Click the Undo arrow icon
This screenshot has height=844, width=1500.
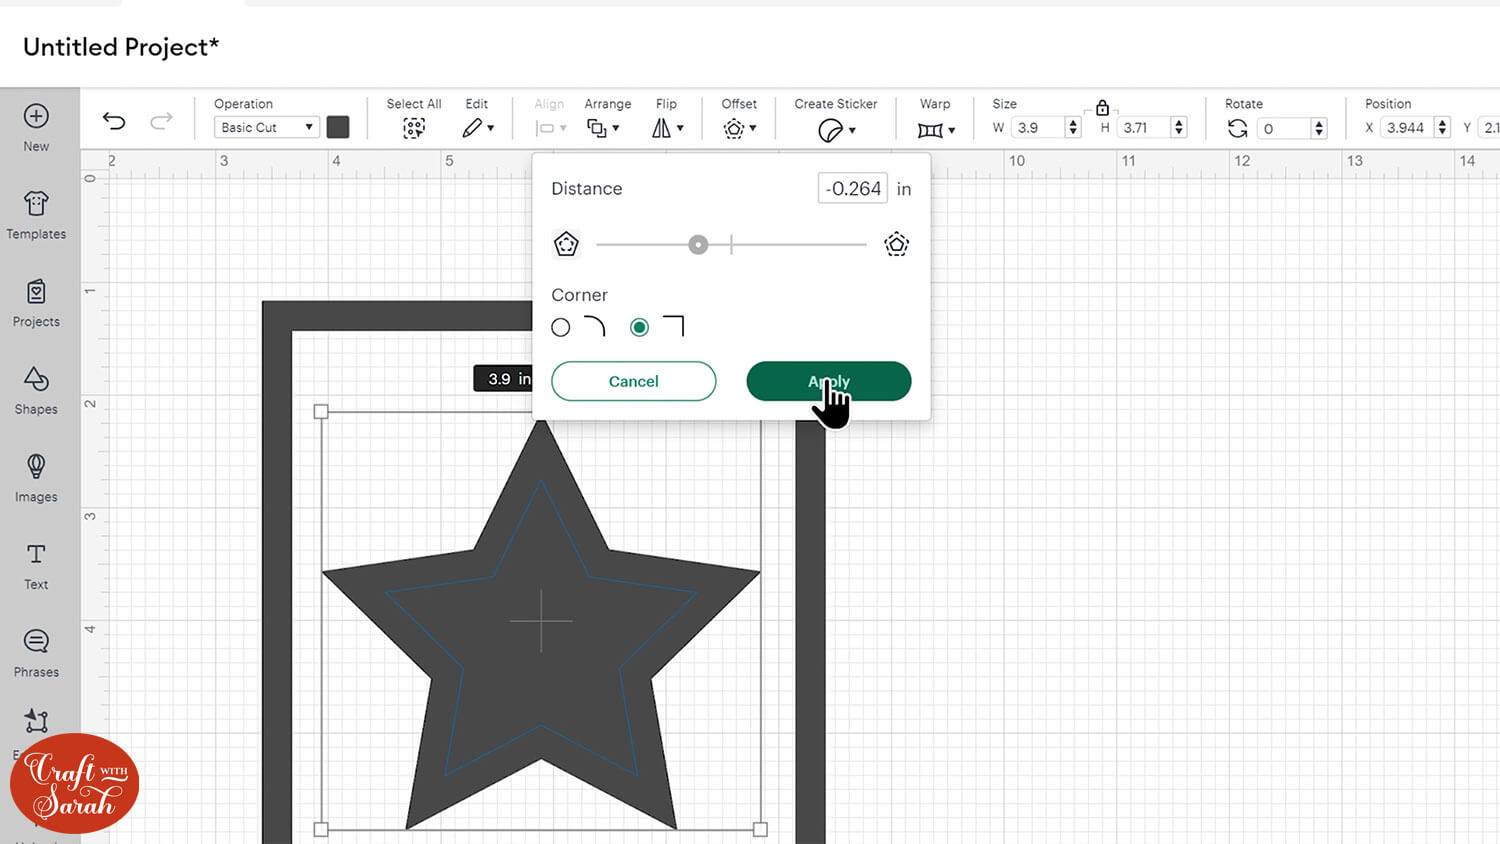(x=114, y=122)
